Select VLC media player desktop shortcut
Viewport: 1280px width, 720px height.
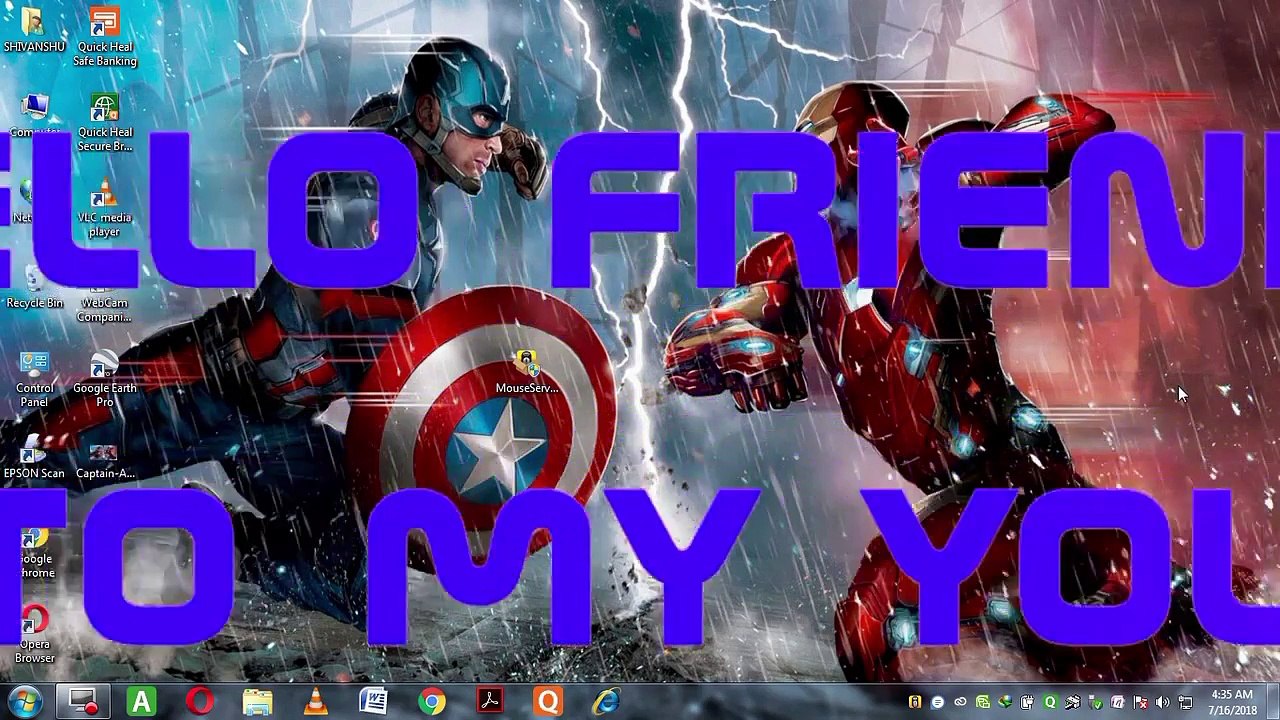click(x=105, y=209)
